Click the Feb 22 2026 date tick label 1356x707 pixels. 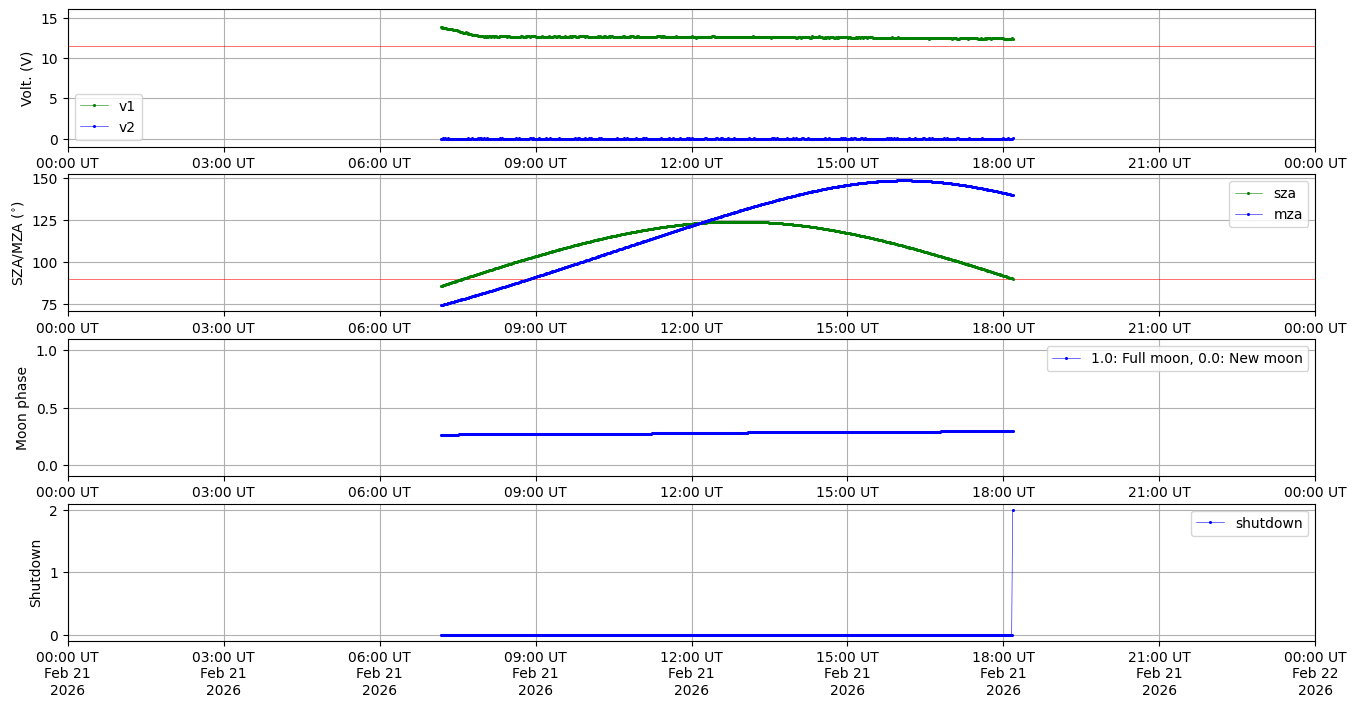(1314, 673)
